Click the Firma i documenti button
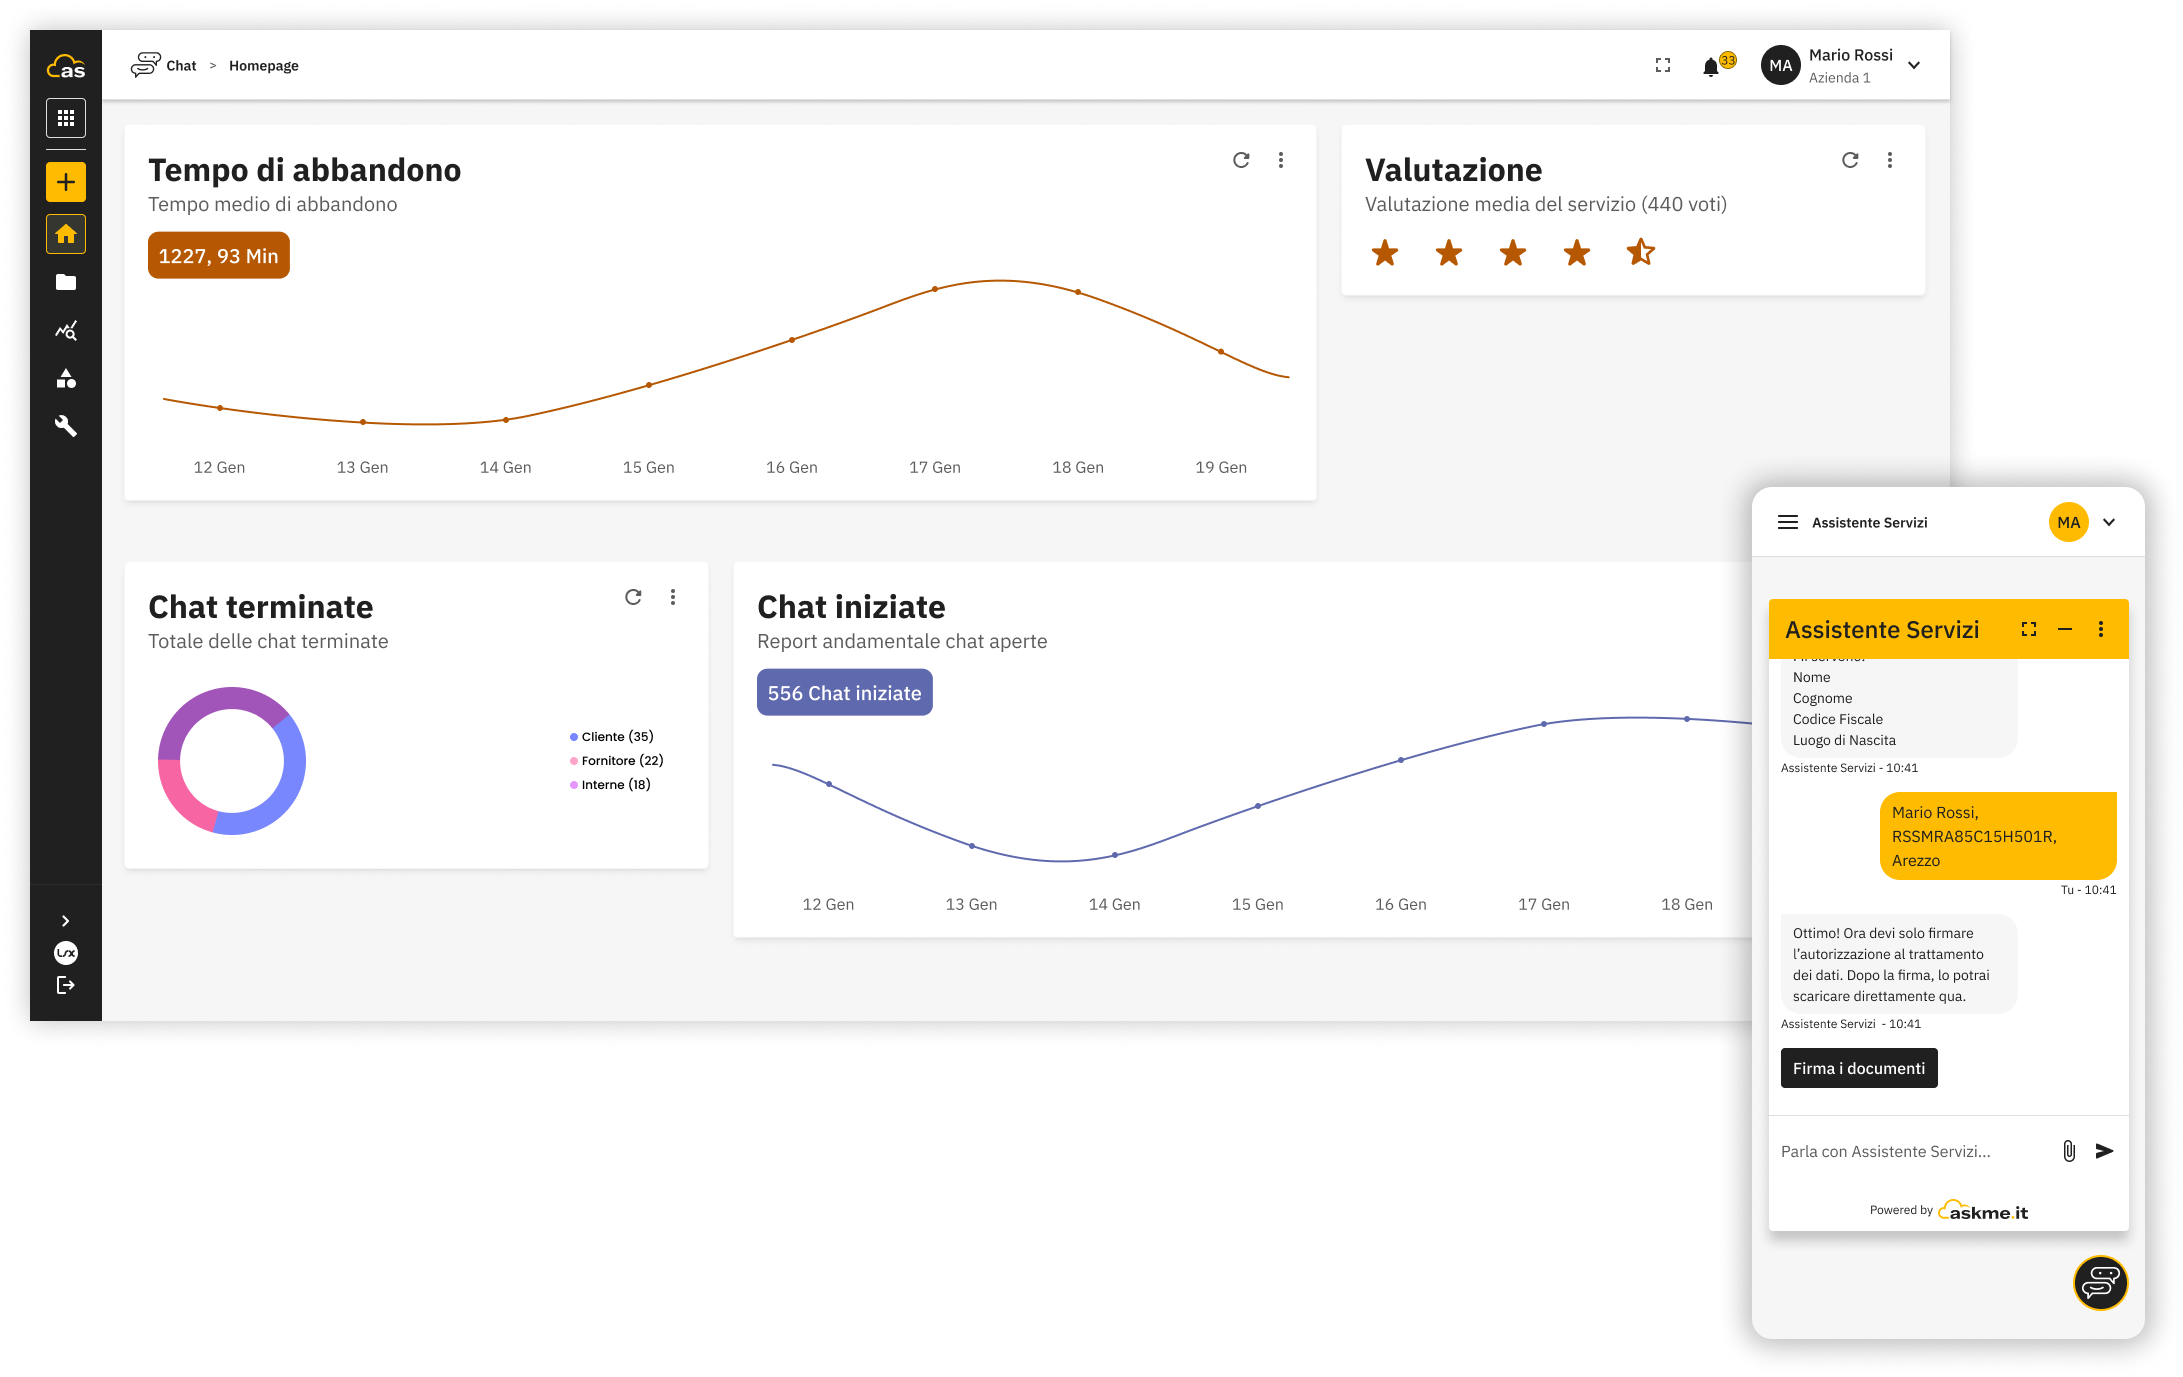Screen dimensions: 2183x1377 [x=1858, y=1068]
